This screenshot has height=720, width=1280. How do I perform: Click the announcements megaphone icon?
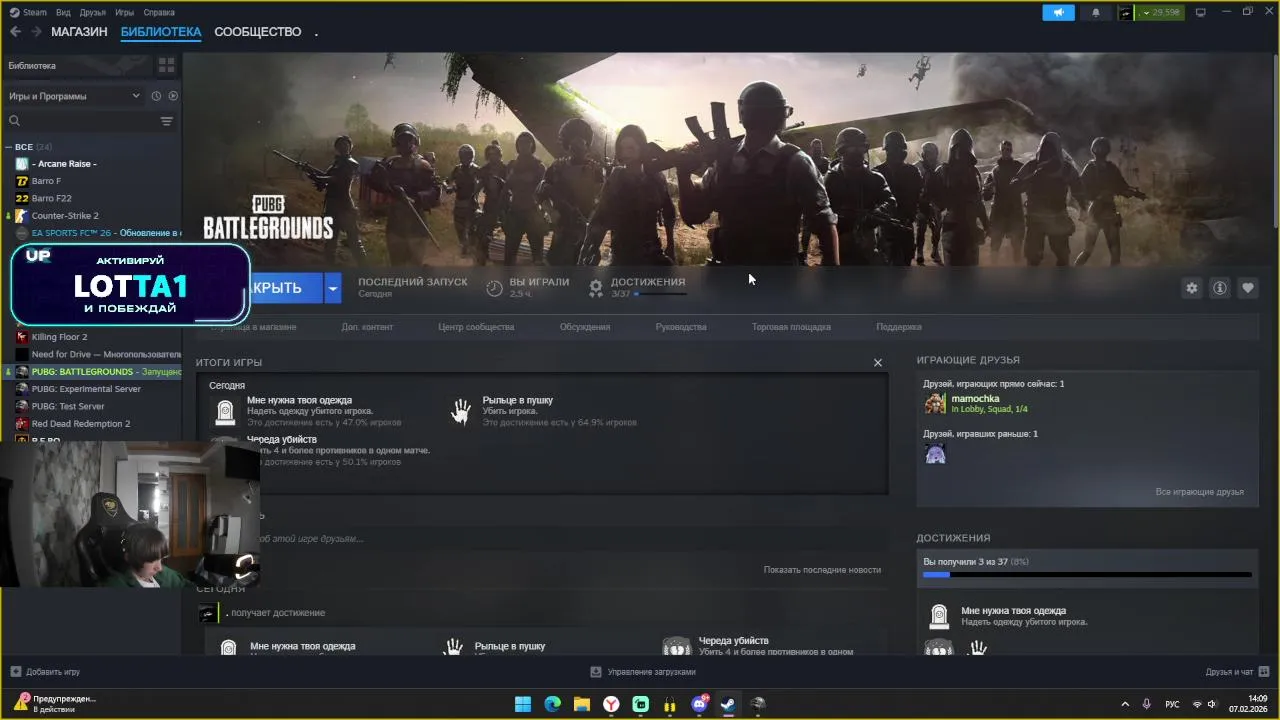coord(1058,13)
